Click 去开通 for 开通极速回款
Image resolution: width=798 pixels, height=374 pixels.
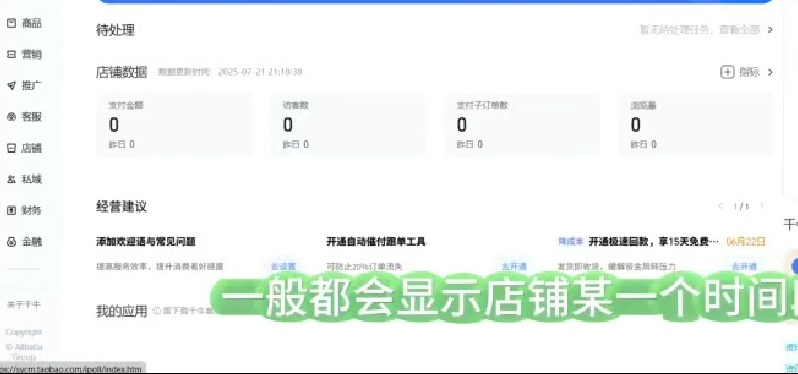[x=744, y=266]
